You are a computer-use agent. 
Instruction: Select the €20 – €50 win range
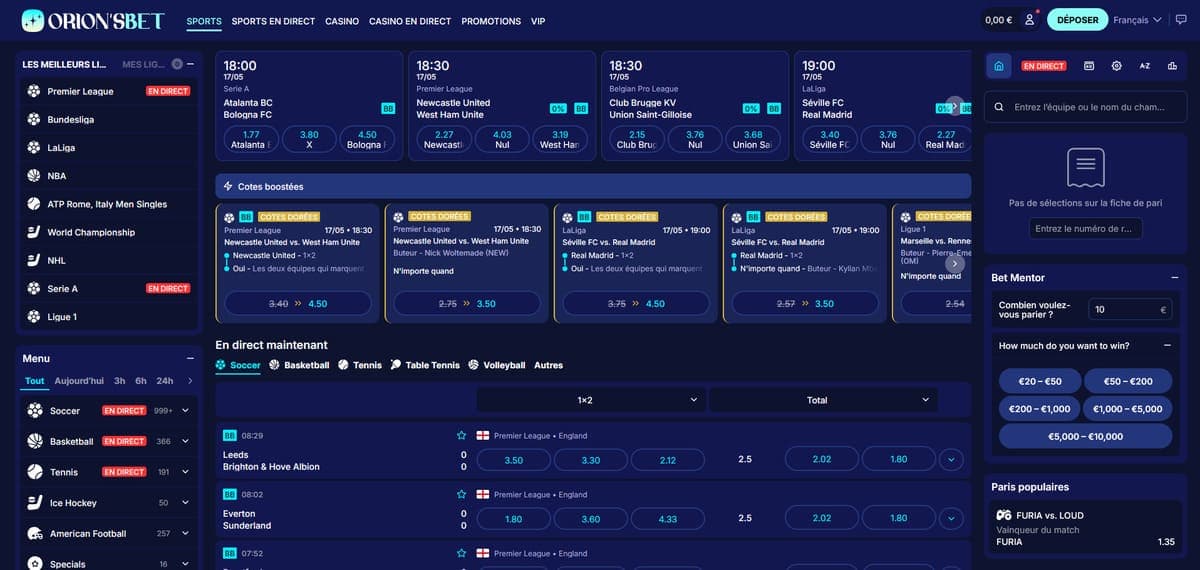click(1040, 381)
